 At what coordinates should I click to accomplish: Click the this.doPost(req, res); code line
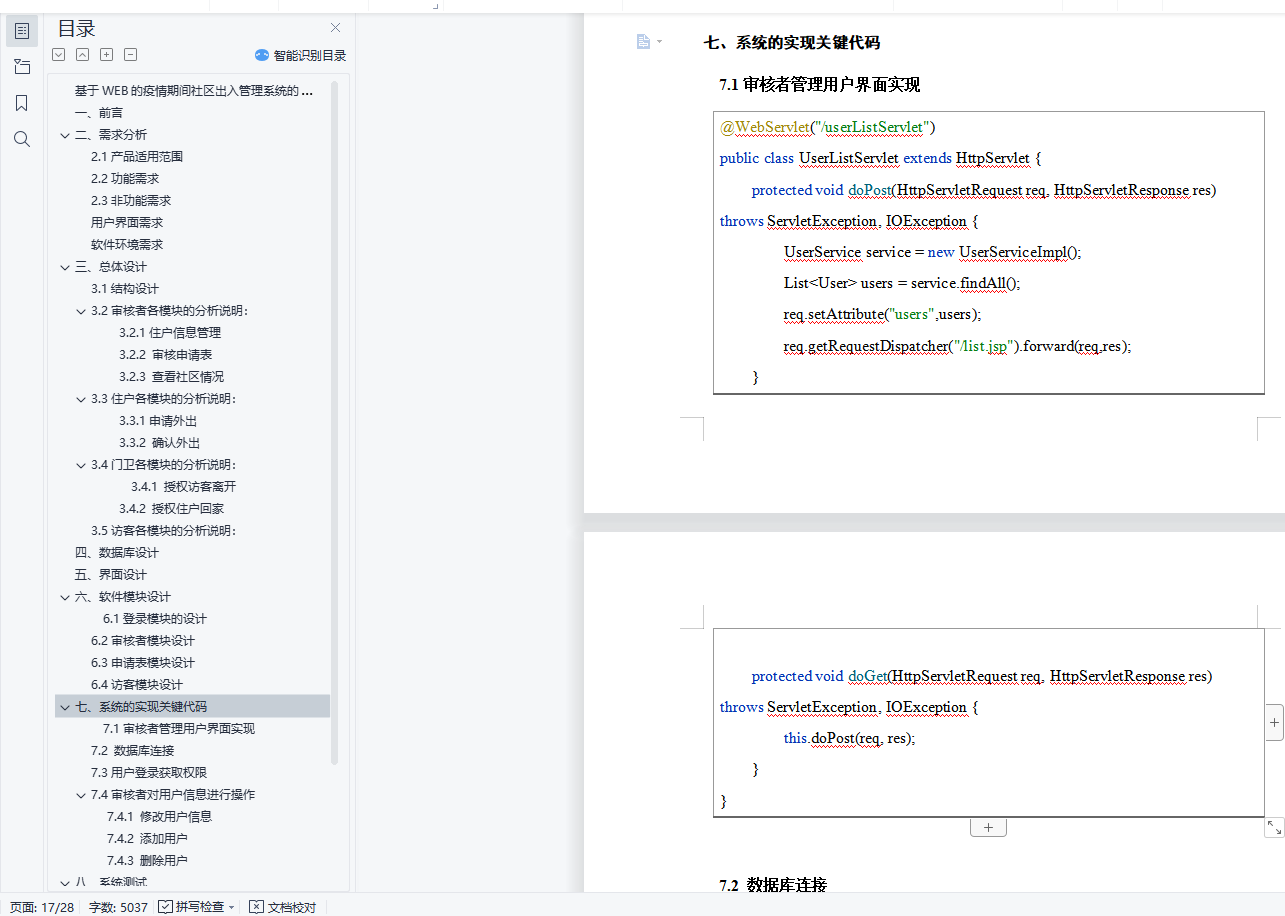(x=849, y=738)
